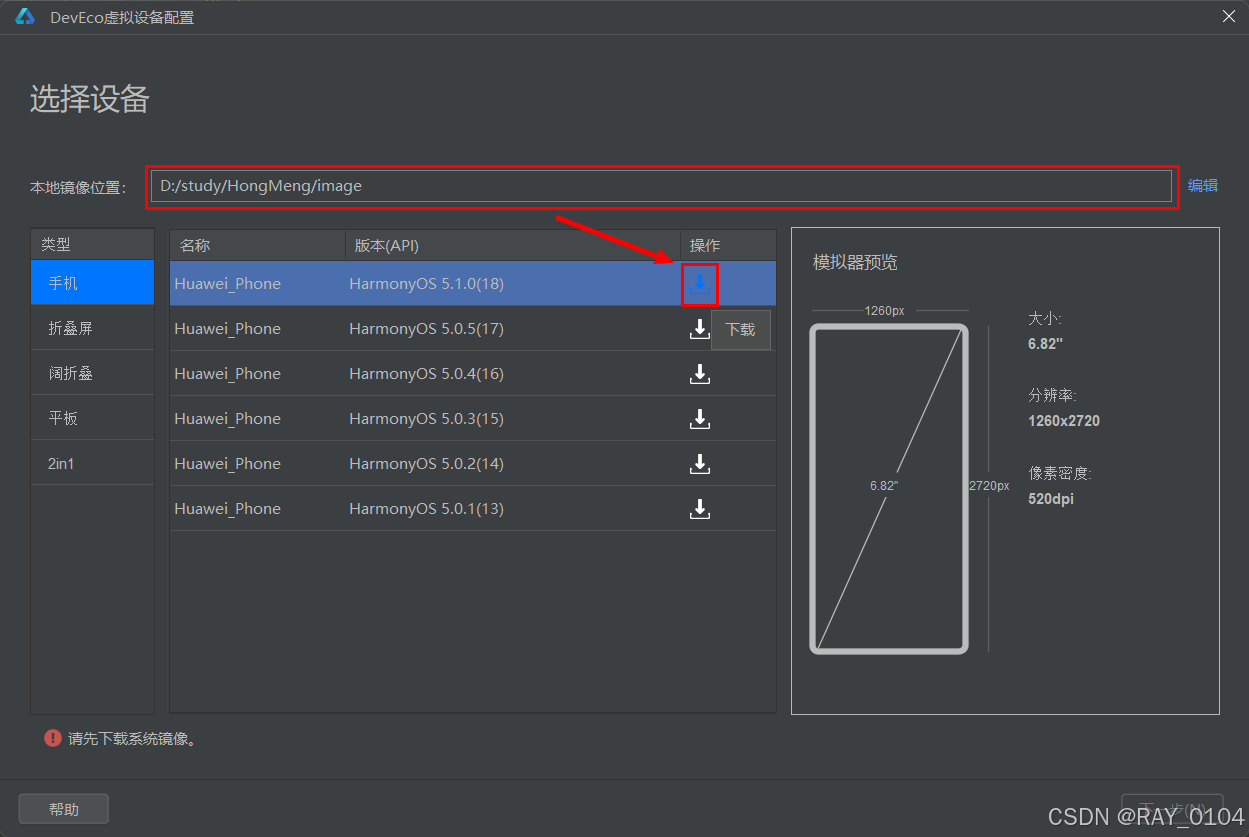
Task: Click 编辑 link to edit image location
Action: (x=1203, y=185)
